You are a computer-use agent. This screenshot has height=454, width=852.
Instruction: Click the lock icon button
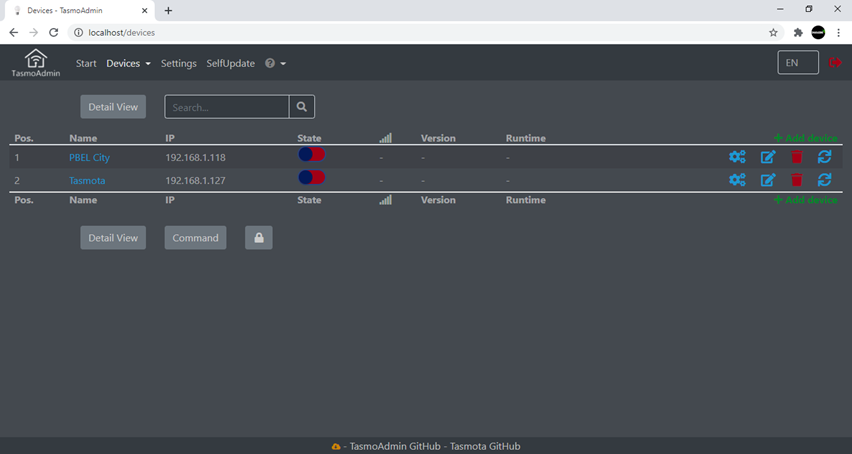tap(259, 238)
